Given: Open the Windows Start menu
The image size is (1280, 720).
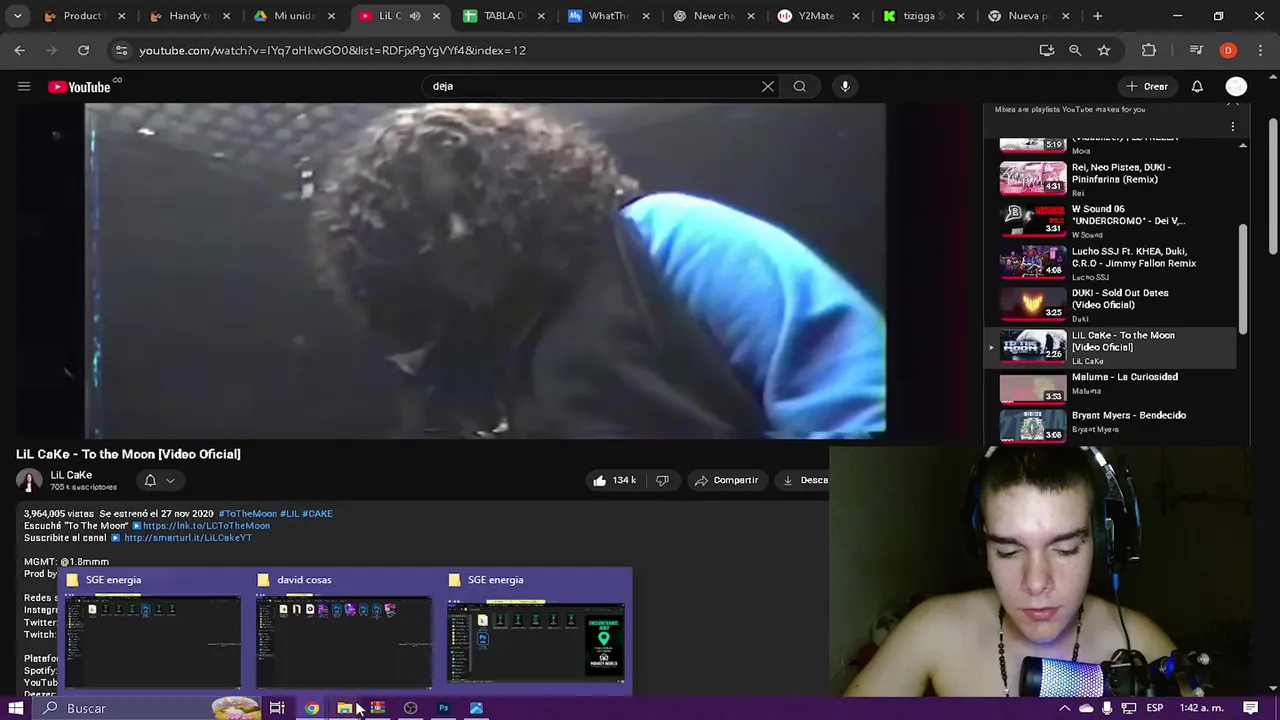Looking at the screenshot, I should [x=16, y=708].
